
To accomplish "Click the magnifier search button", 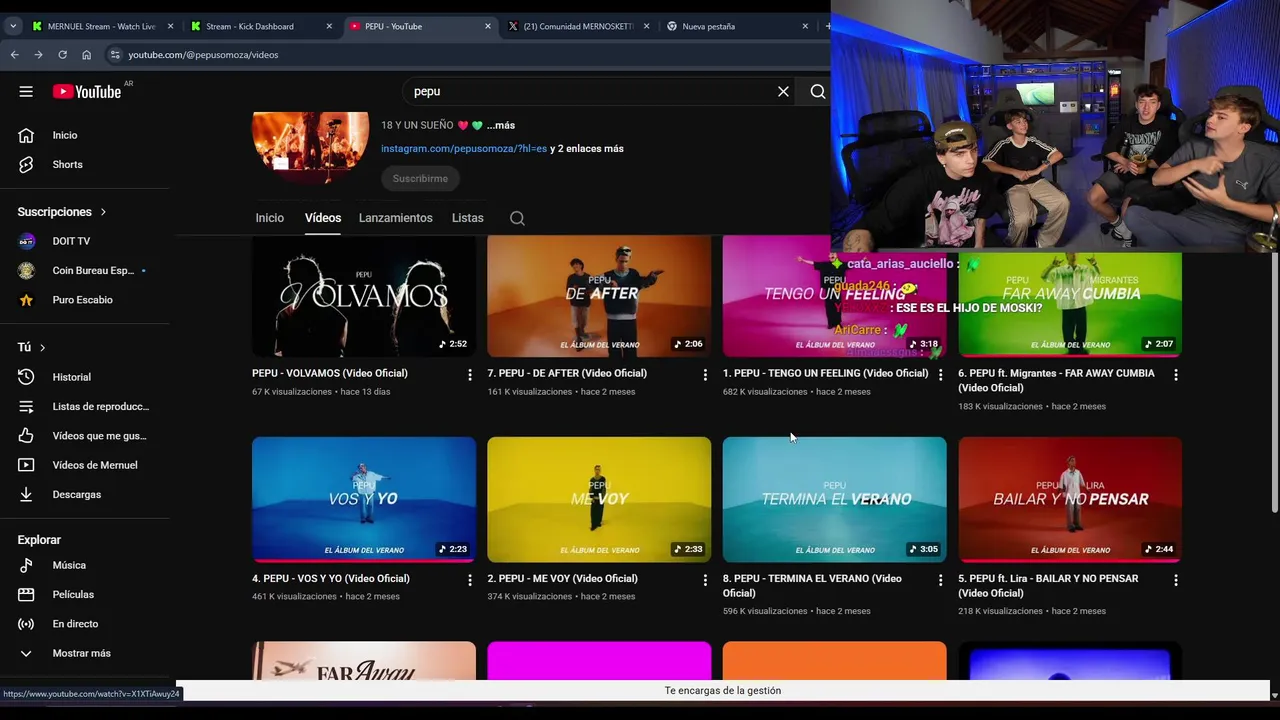I will [x=818, y=91].
